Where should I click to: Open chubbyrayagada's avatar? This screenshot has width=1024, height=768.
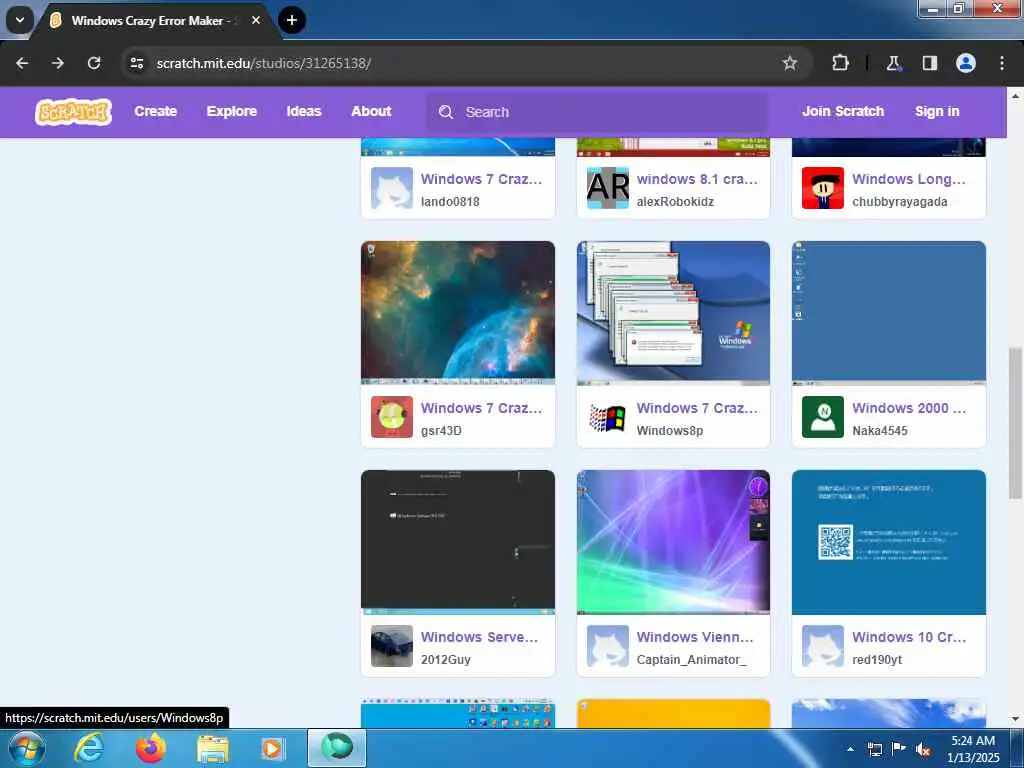click(x=823, y=188)
